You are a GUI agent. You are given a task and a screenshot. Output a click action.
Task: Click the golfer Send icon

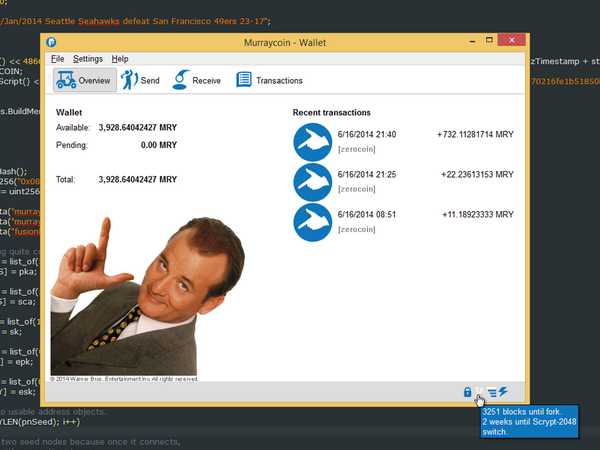click(129, 80)
